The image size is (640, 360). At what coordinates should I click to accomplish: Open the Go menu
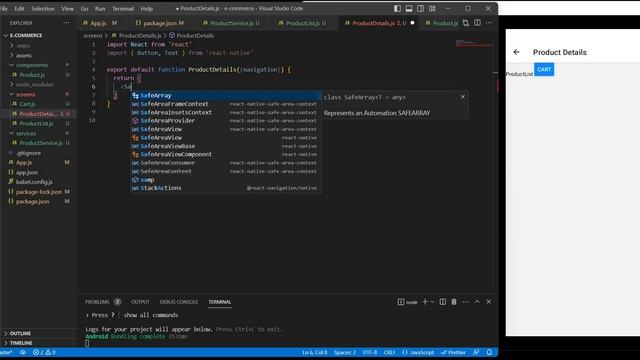click(84, 8)
